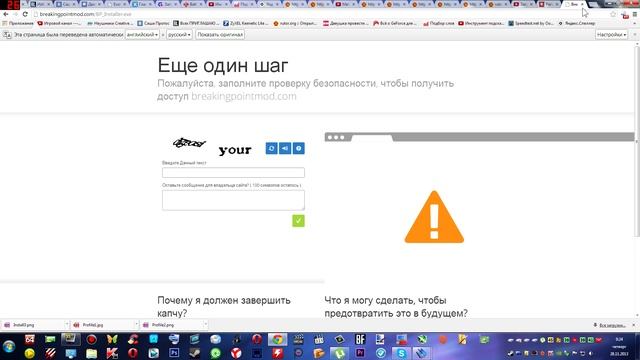Reload the page in browser toolbar
This screenshot has width=640, height=360.
[x=25, y=14]
